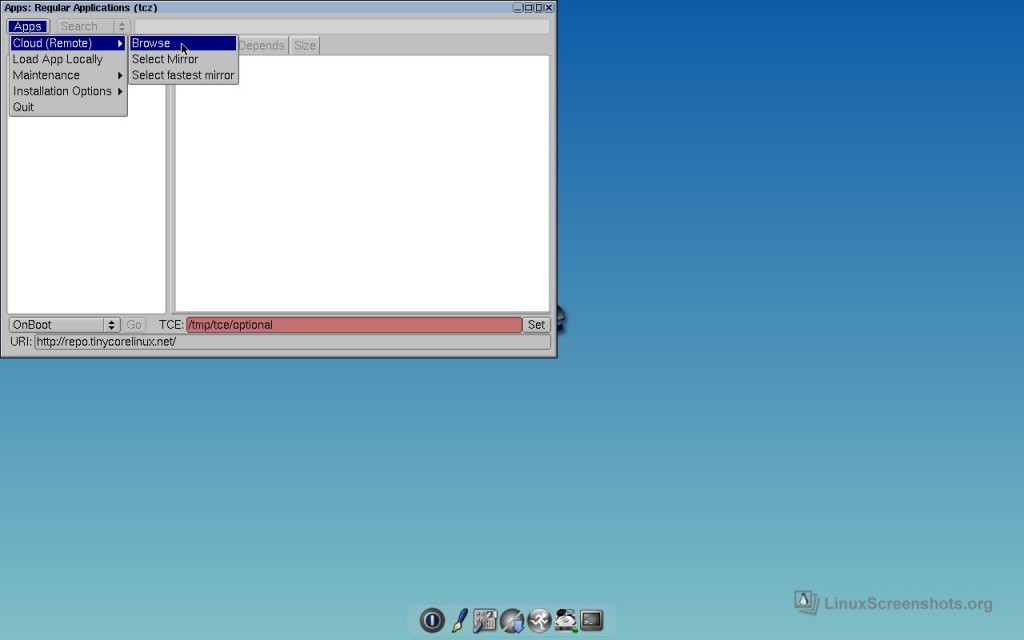The width and height of the screenshot is (1024, 640).
Task: Click Load App Locally
Action: click(x=58, y=59)
